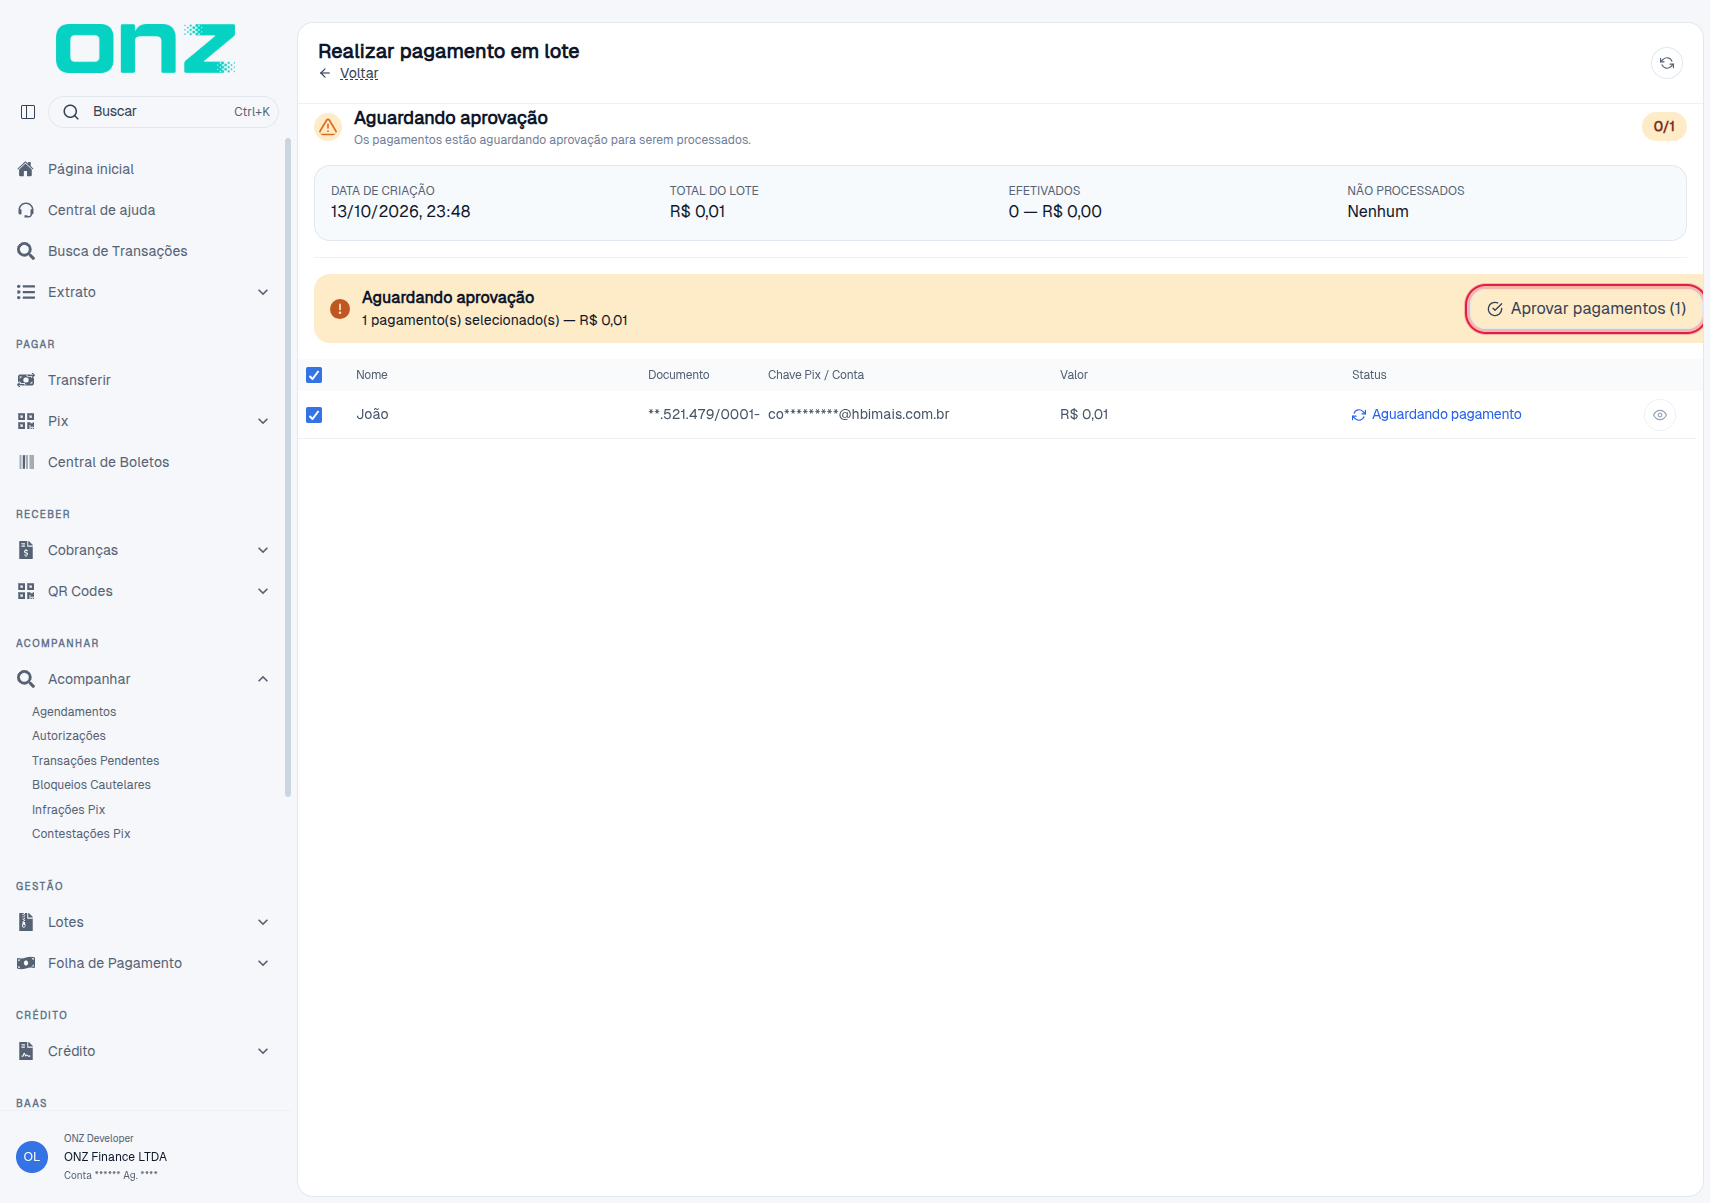Viewport: 1710px width, 1203px height.
Task: Click the Folha de Pagamento cash icon
Action: [26, 963]
